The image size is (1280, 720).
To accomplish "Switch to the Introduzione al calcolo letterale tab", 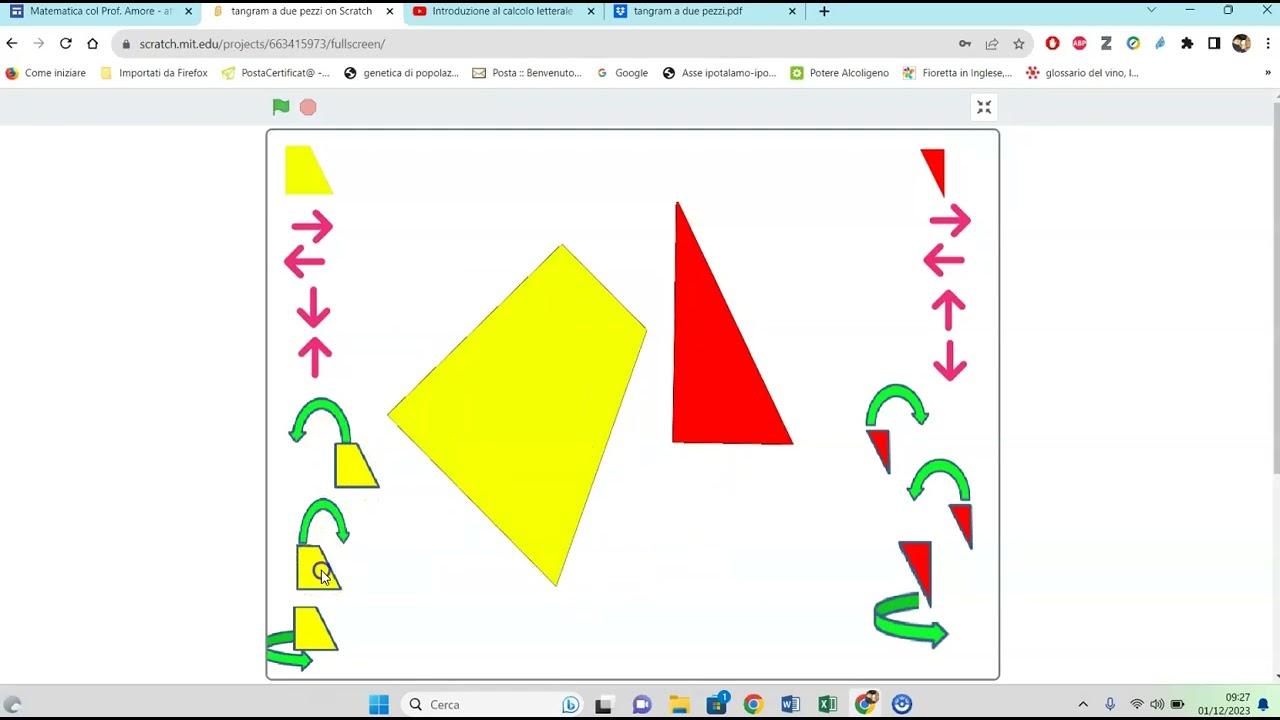I will (x=502, y=11).
